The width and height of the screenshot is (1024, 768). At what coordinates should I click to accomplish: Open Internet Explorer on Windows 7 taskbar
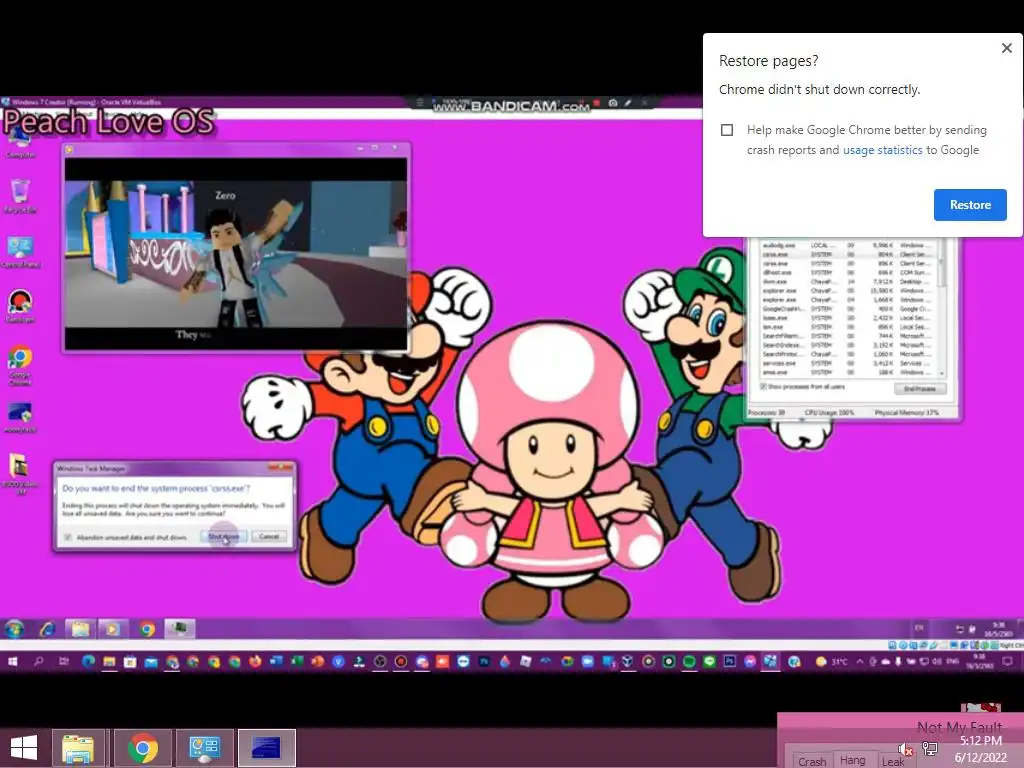click(47, 629)
